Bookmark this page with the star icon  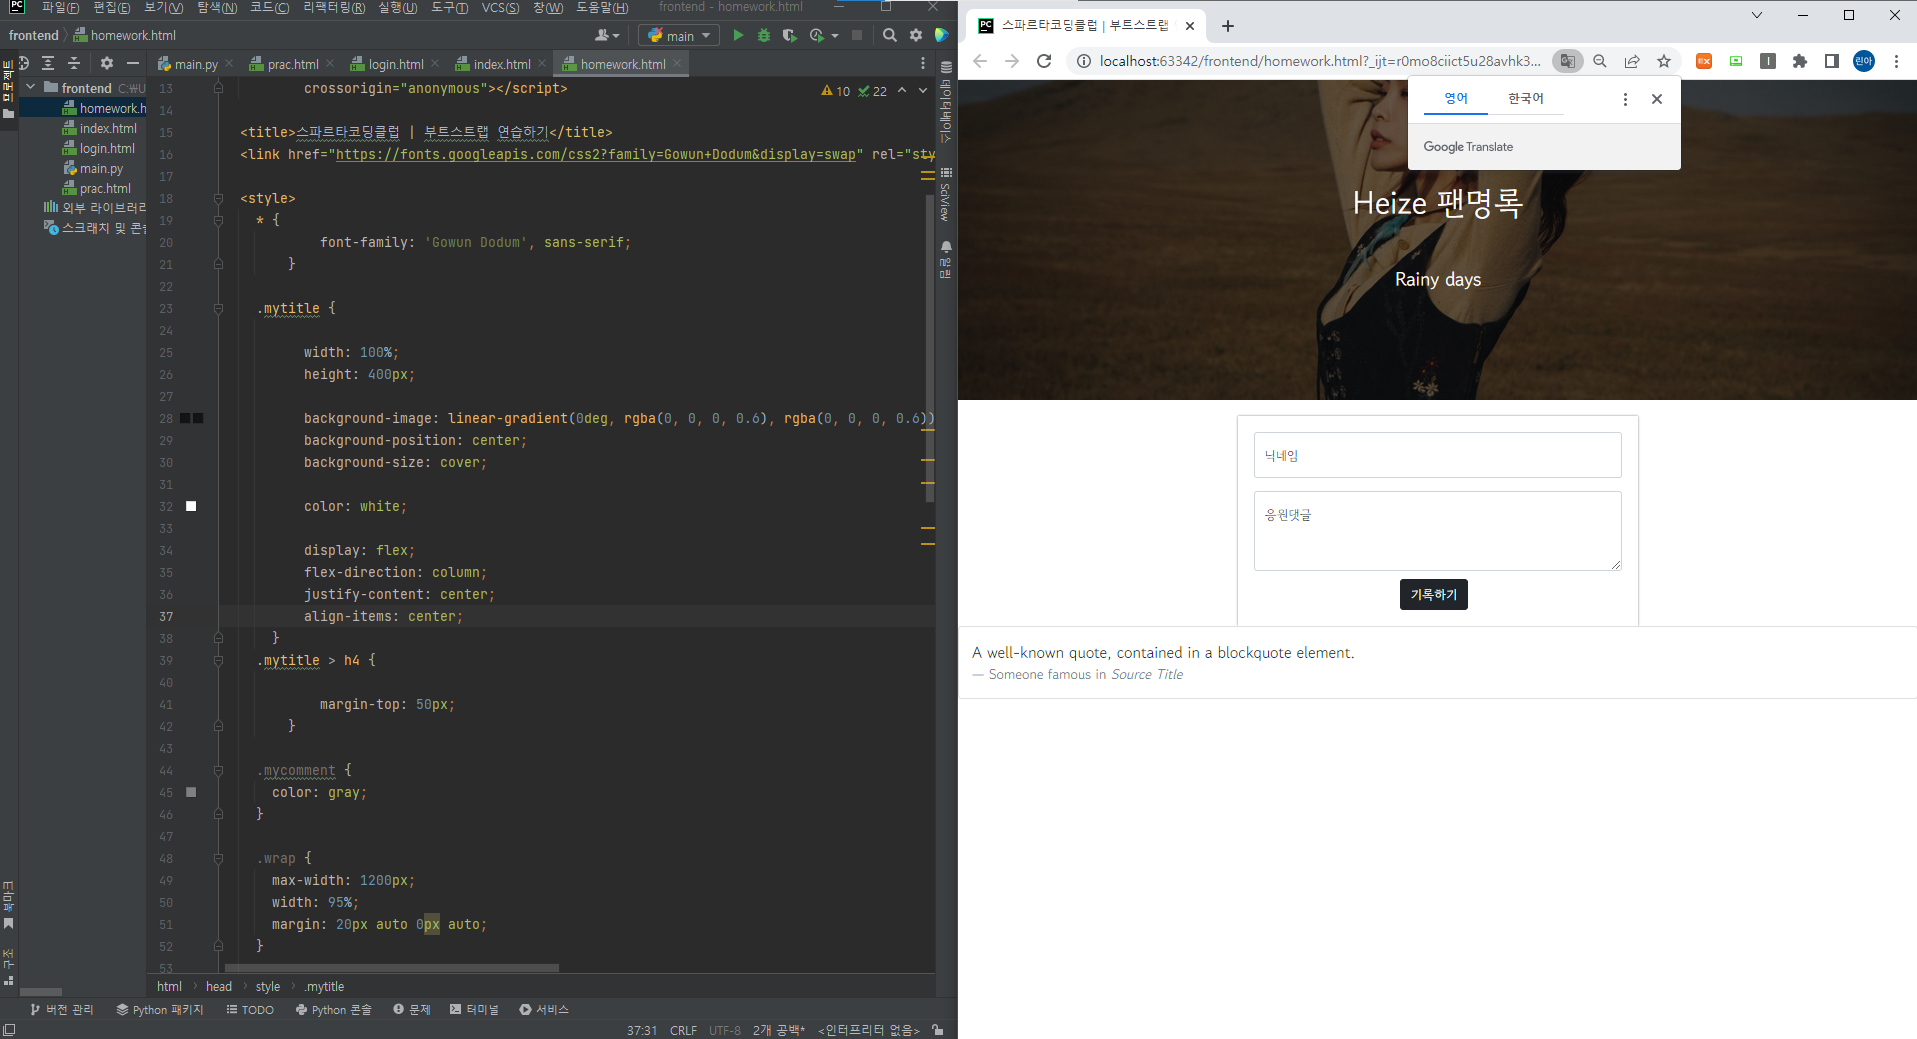1664,61
